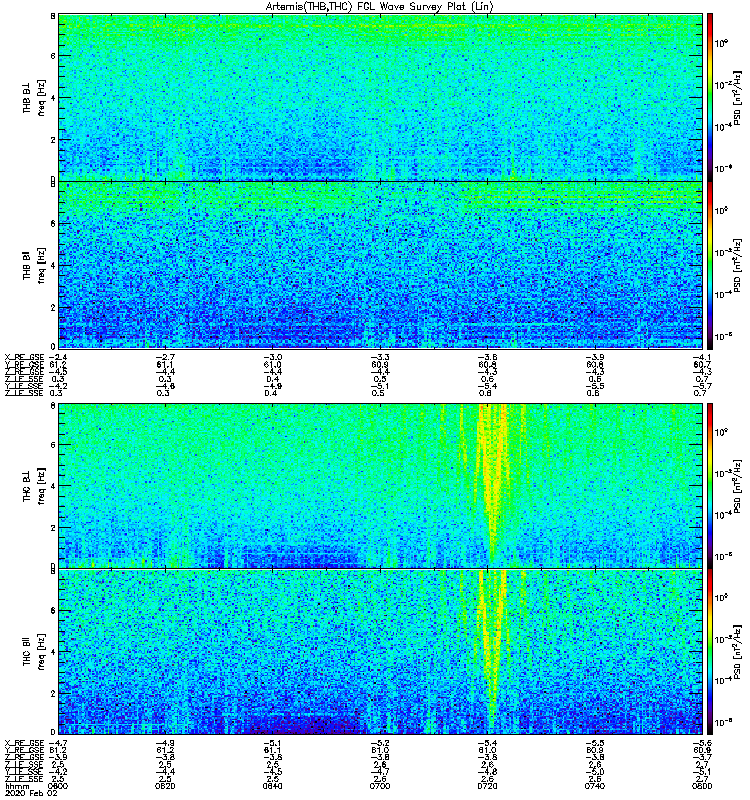This screenshot has width=750, height=800.
Task: Click the 'PSD [nT²/Hz]' label of THB B∥ panel
Action: [x=737, y=265]
